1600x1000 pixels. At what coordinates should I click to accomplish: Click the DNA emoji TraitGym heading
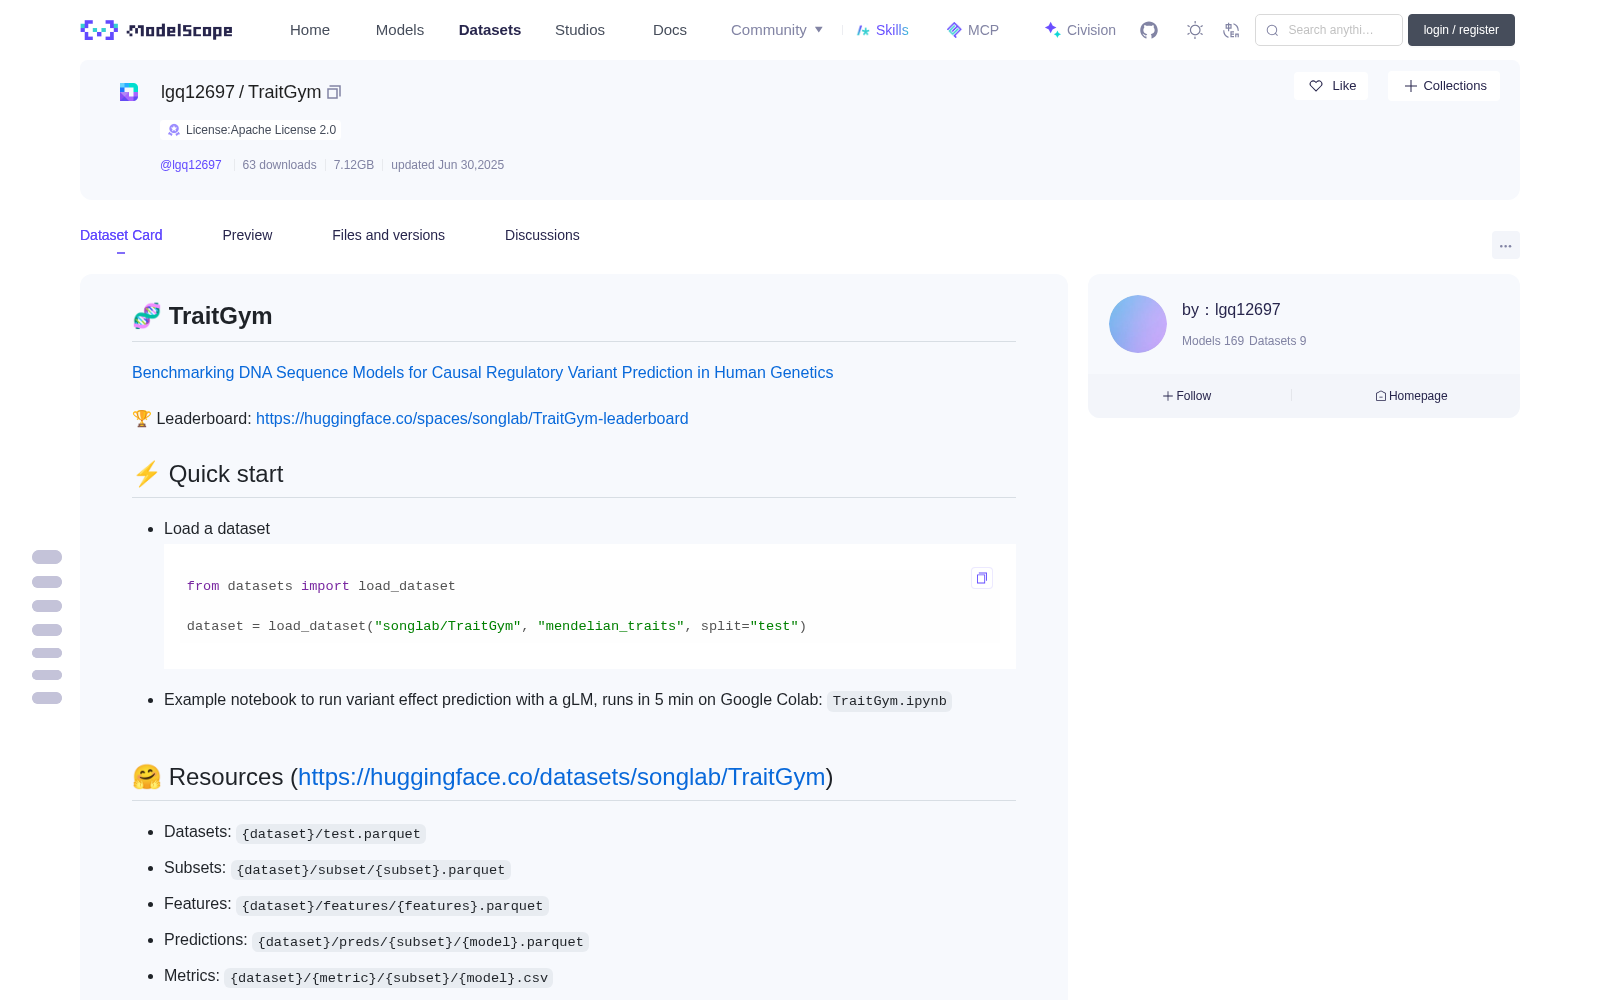pyautogui.click(x=202, y=316)
